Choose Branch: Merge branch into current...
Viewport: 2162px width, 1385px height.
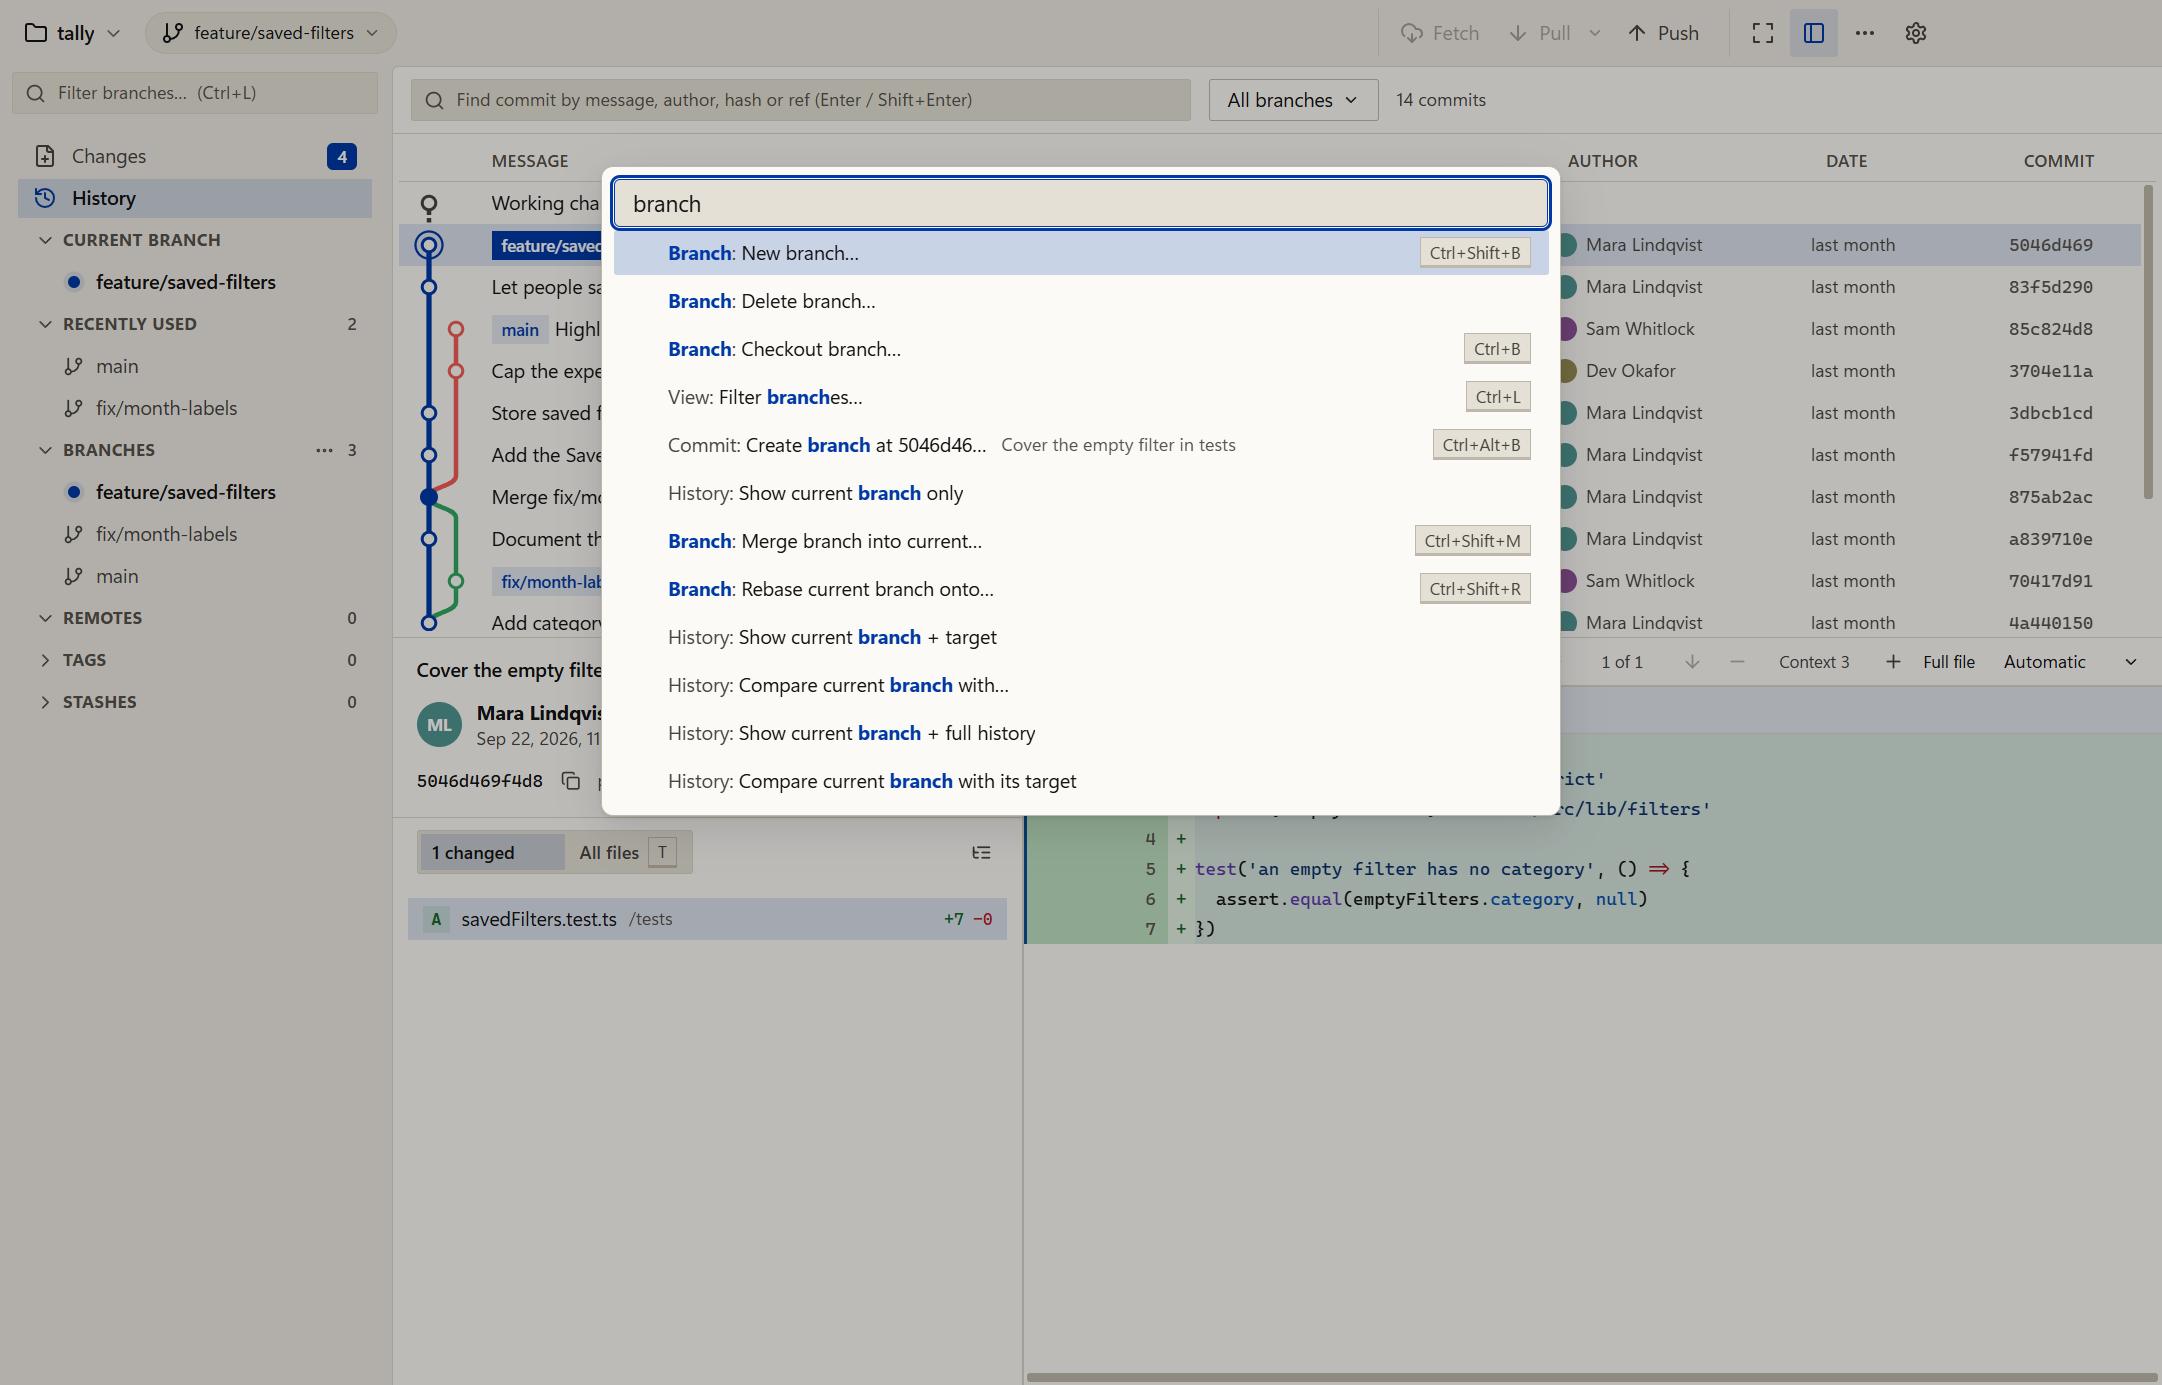(1081, 541)
